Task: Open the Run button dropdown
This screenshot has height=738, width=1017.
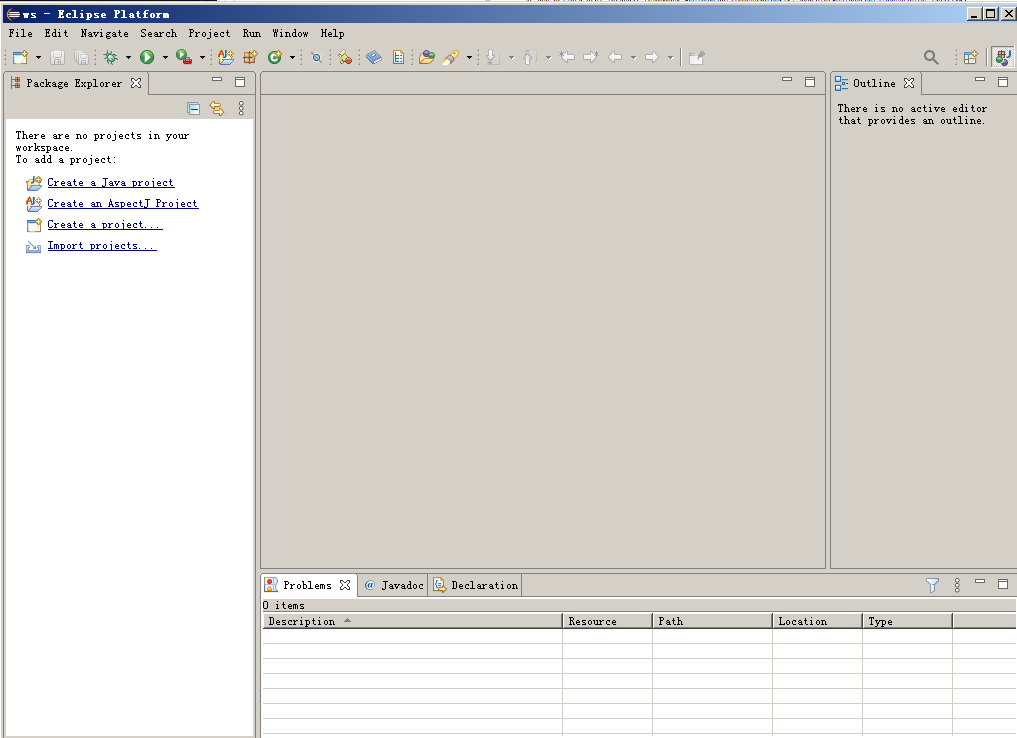Action: (x=165, y=57)
